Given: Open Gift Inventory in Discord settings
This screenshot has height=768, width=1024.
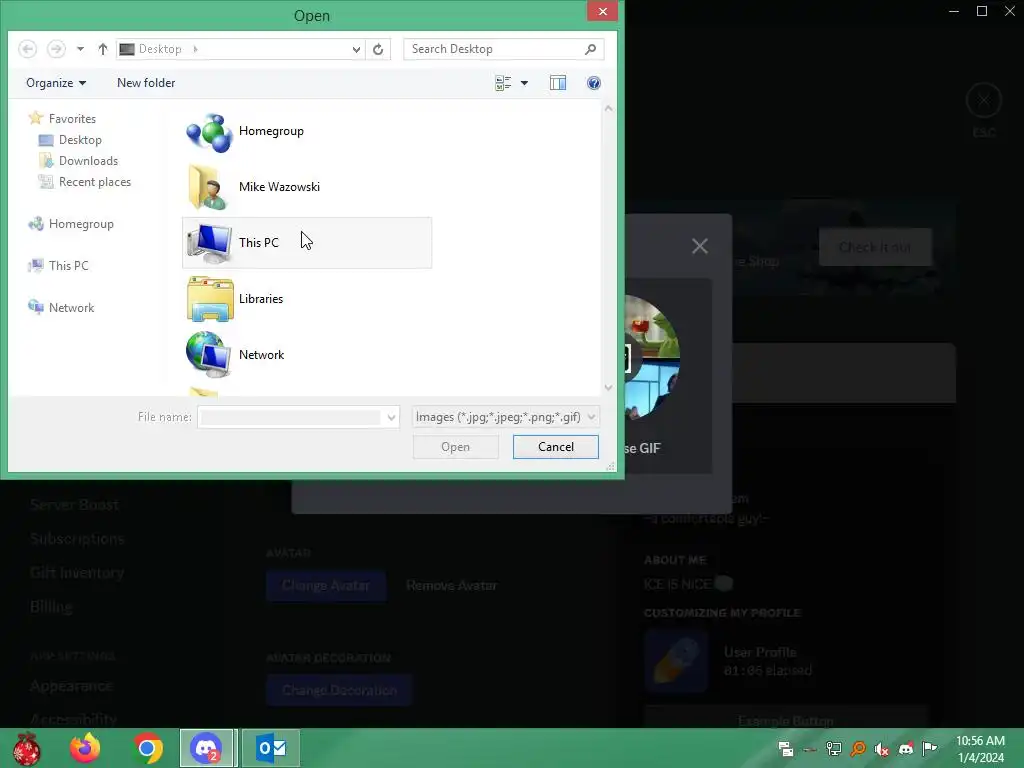Looking at the screenshot, I should click(77, 573).
